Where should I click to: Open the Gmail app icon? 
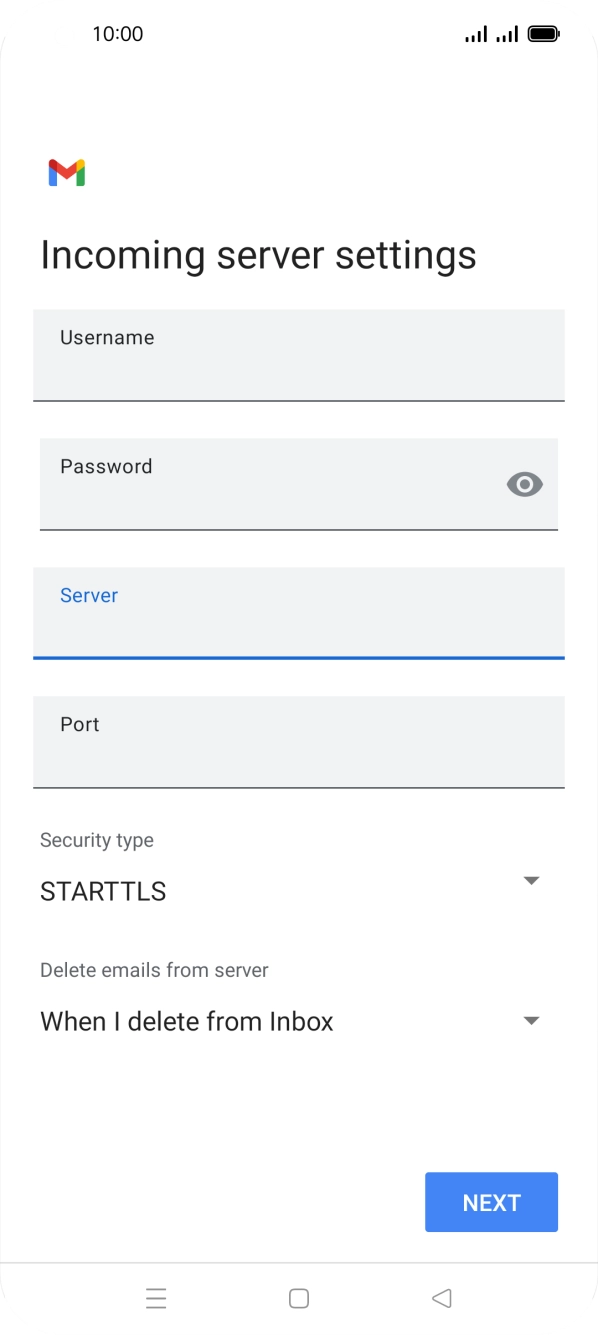pyautogui.click(x=66, y=171)
